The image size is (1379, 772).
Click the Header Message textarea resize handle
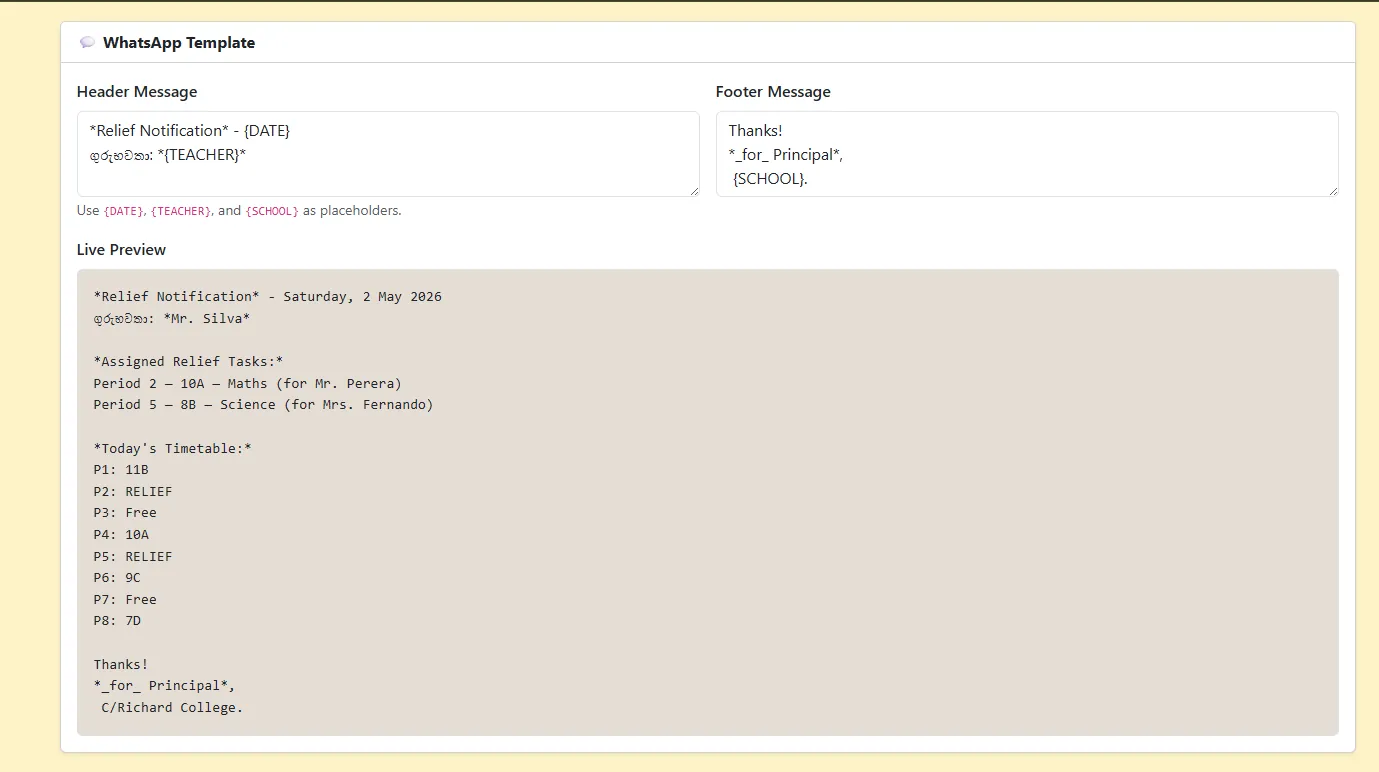coord(693,190)
